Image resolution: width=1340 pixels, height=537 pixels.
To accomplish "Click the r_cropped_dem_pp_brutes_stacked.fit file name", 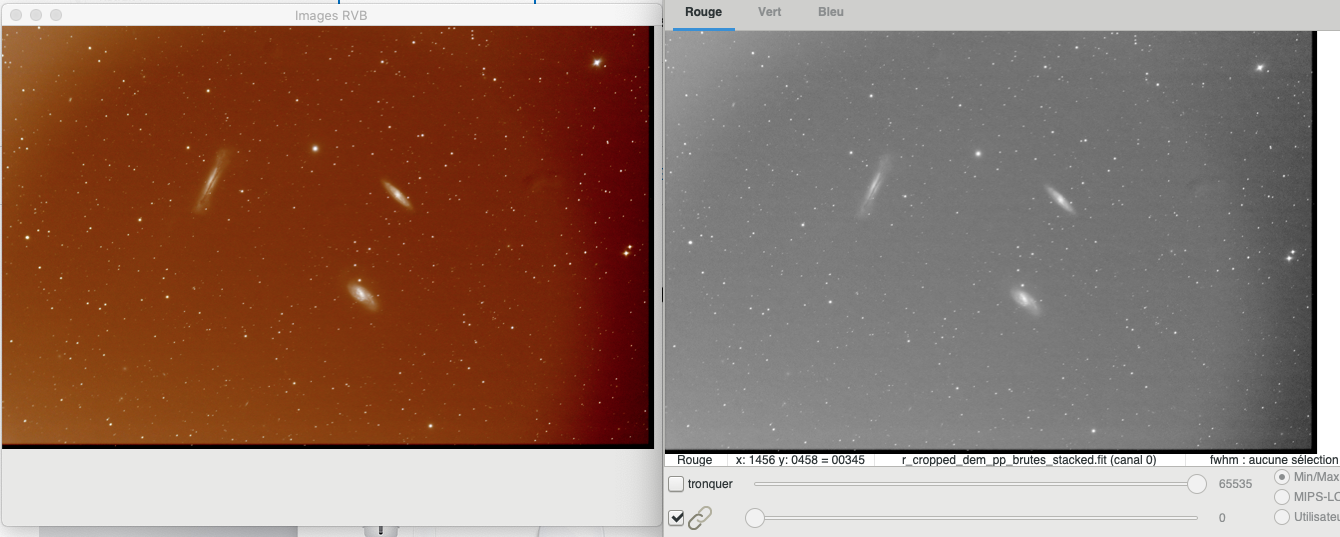I will coord(1029,460).
